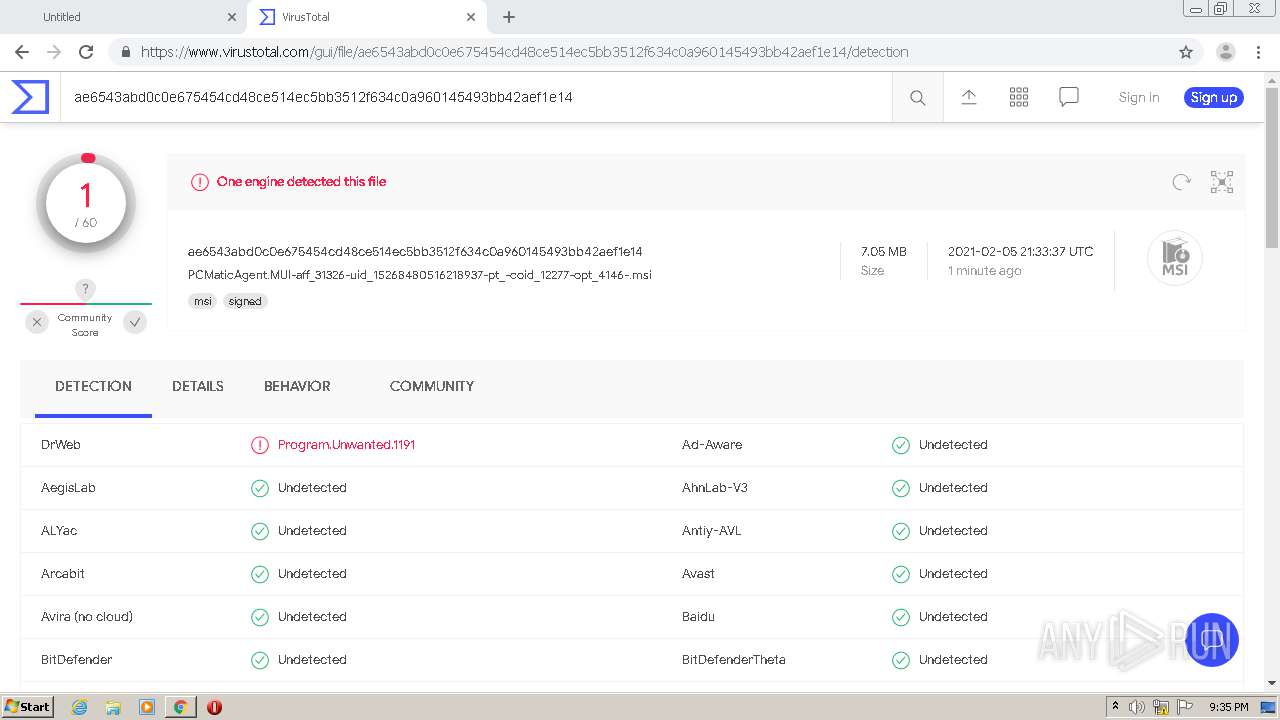Click the detection score 1/60 gauge
The width and height of the screenshot is (1280, 720).
86,204
